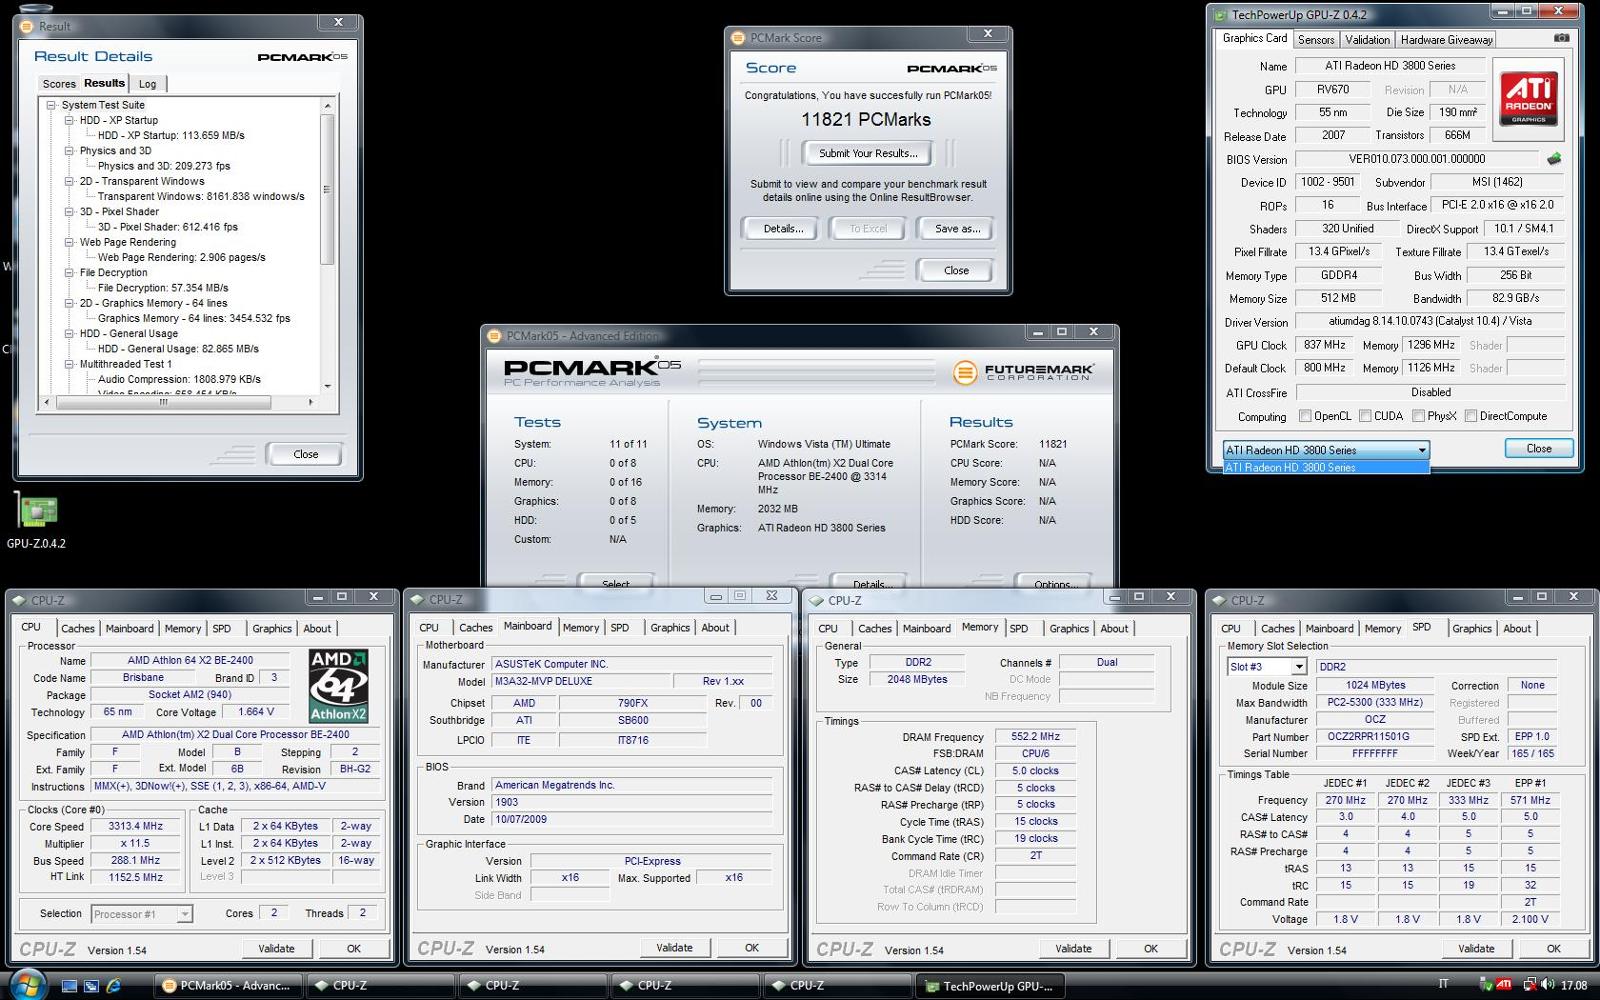This screenshot has width=1600, height=1000.
Task: Click the BIOS save chip icon in GPU-Z
Action: pyautogui.click(x=1554, y=159)
